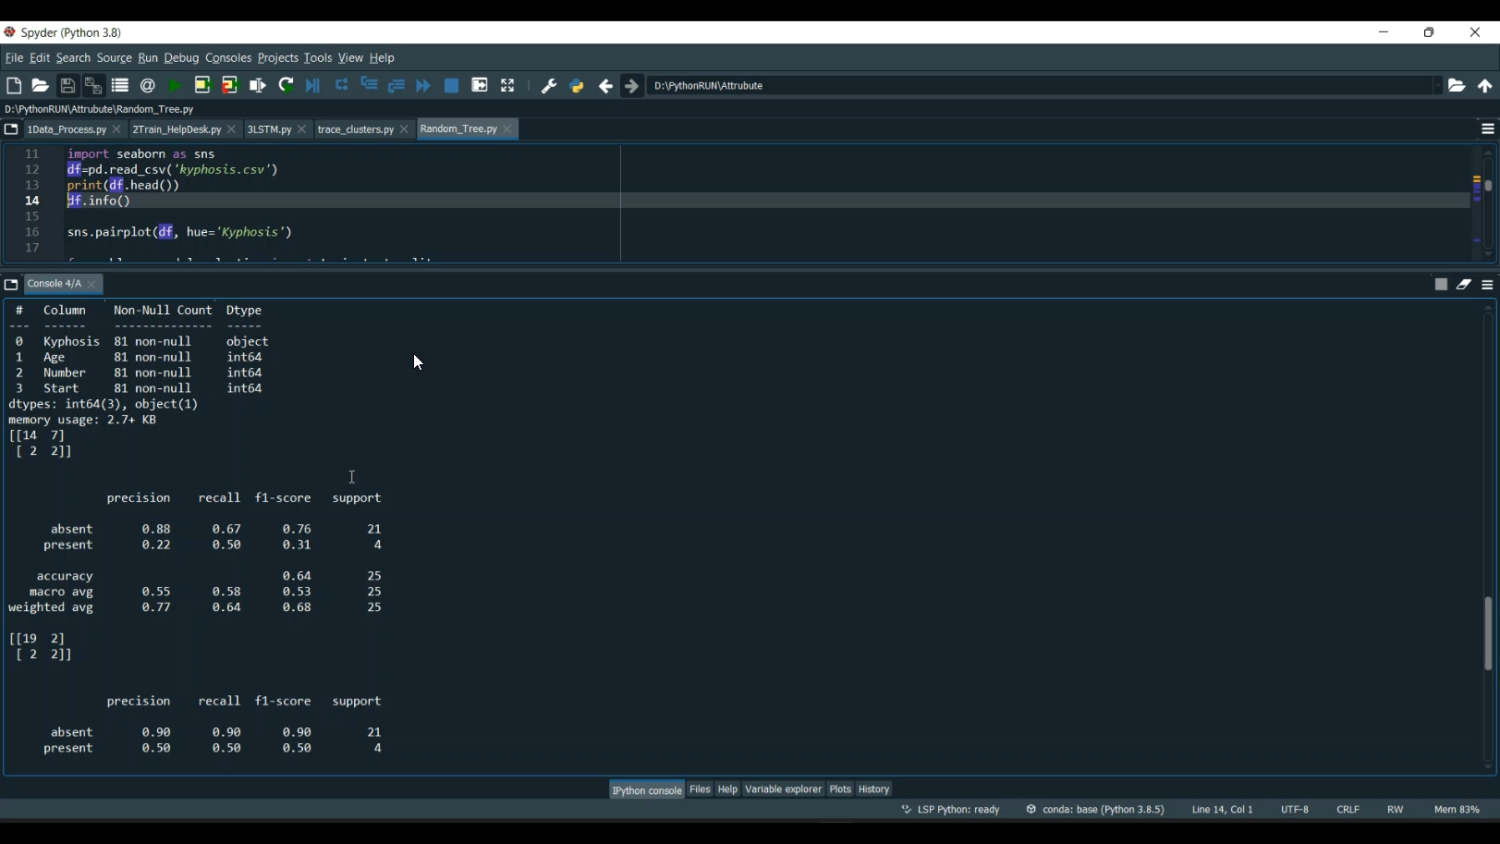Open the console pane options menu
This screenshot has height=844, width=1500.
1487,285
